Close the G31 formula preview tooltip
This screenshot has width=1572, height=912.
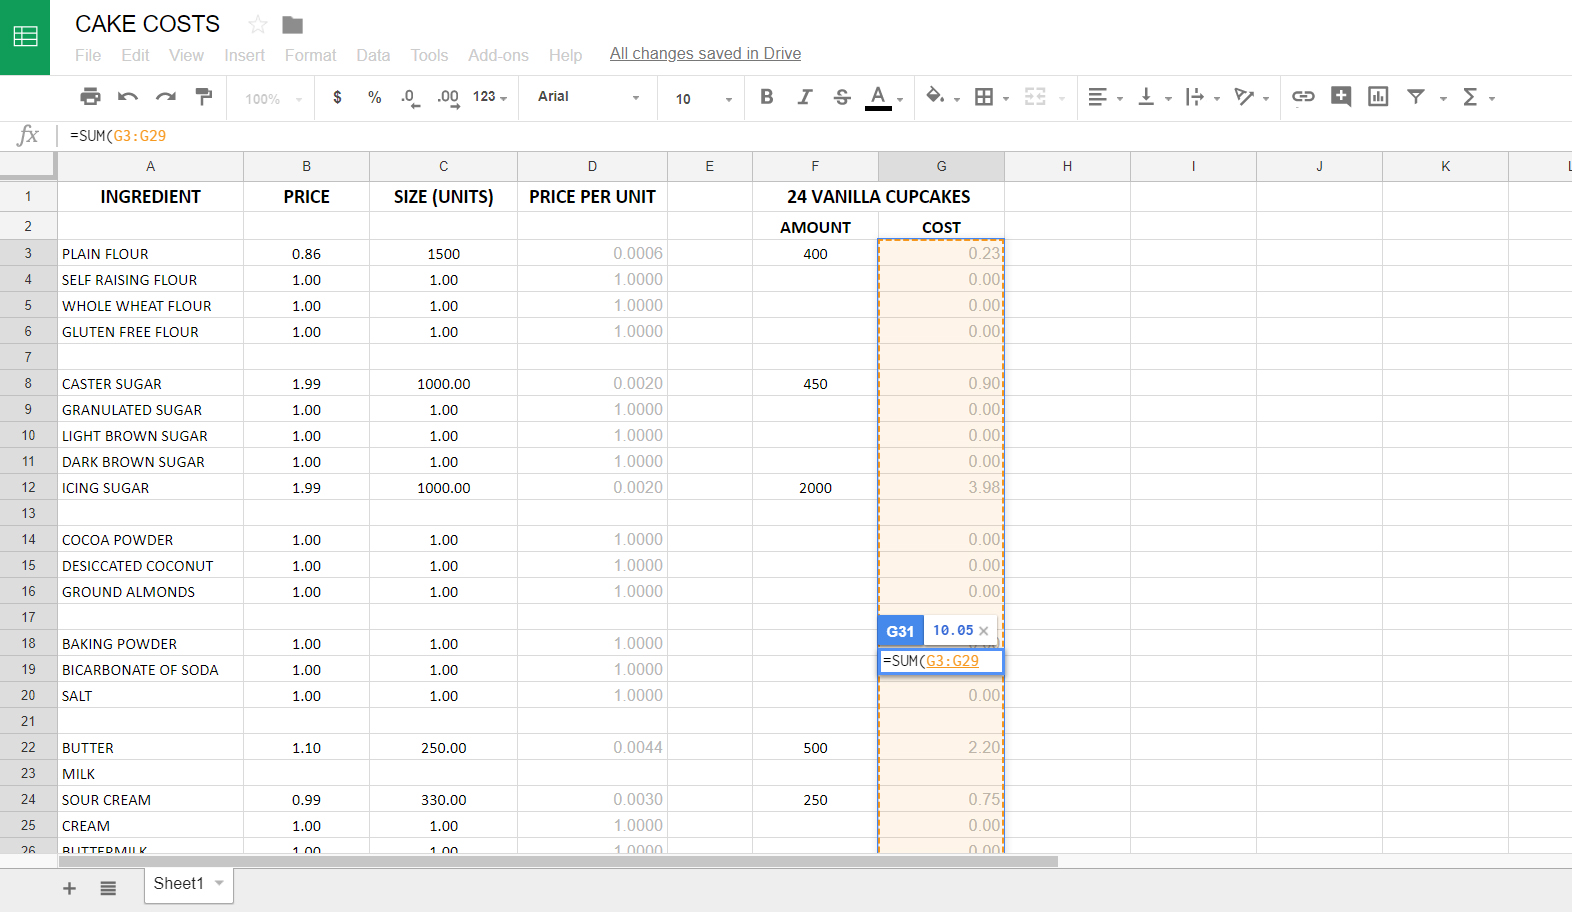coord(984,631)
